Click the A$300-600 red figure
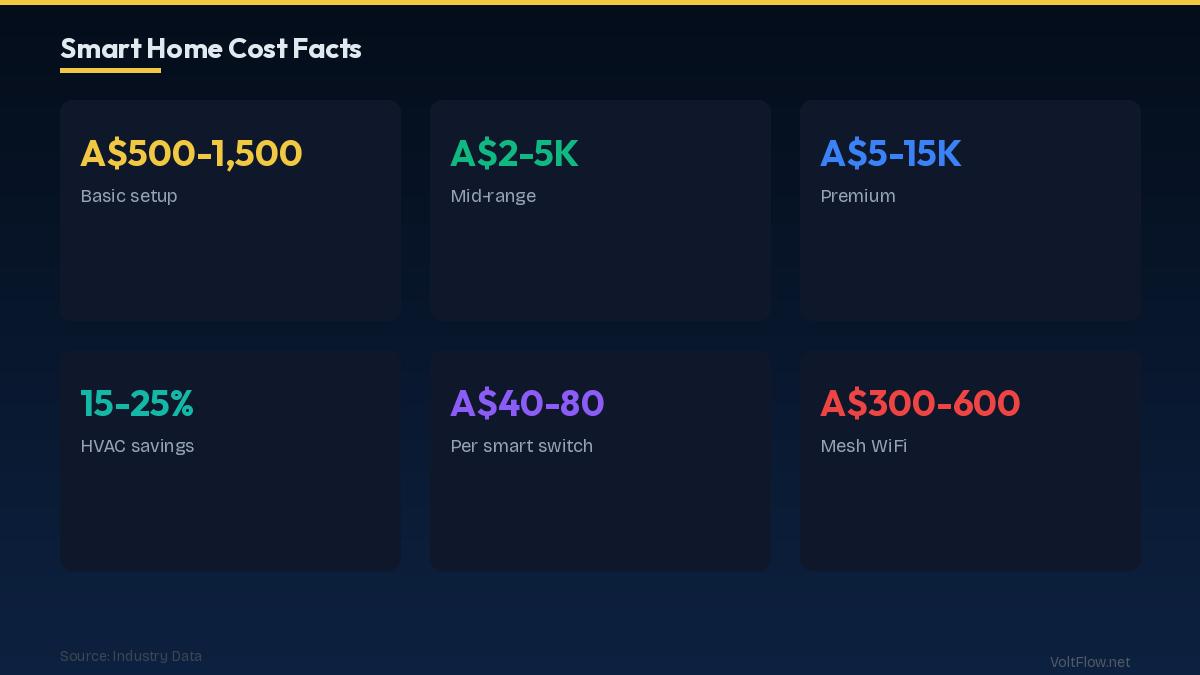 tap(920, 403)
